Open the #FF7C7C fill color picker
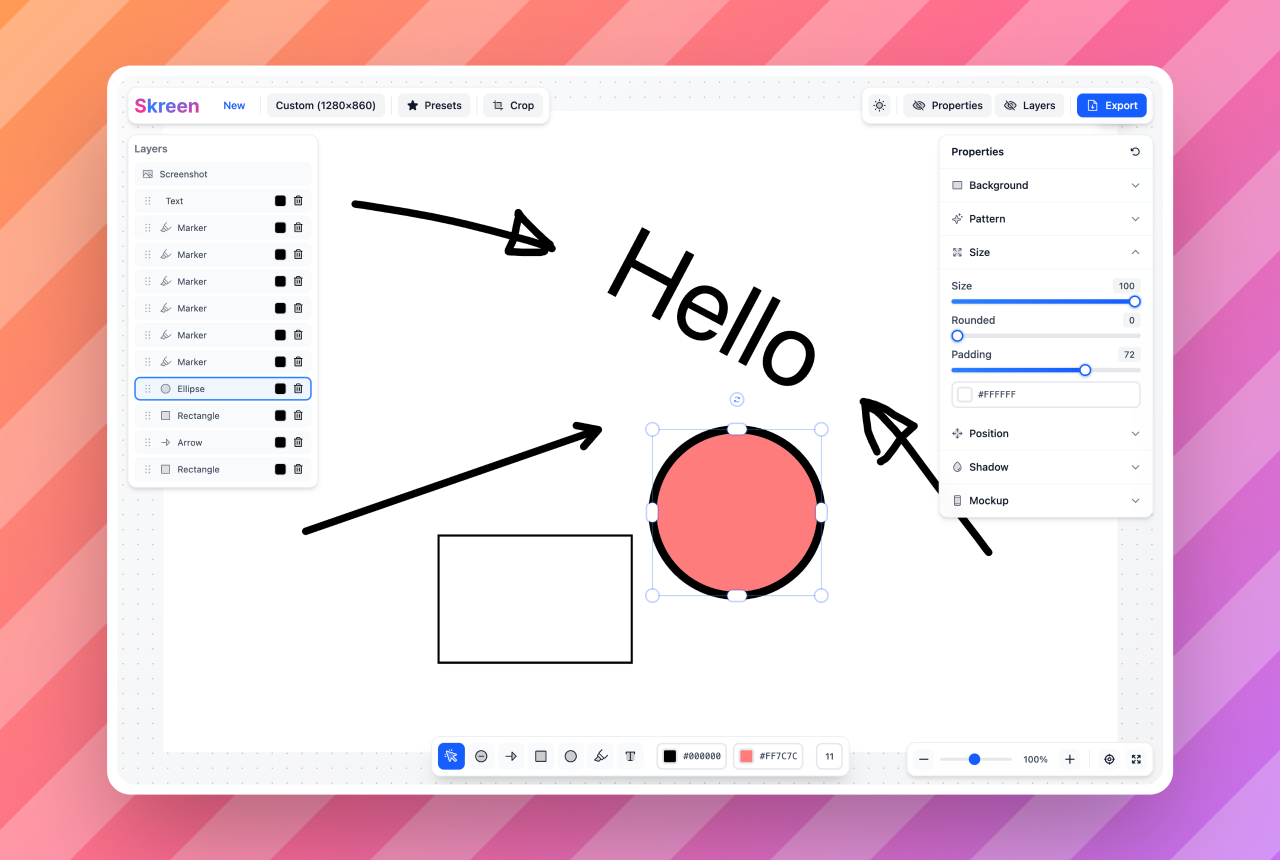Image resolution: width=1280 pixels, height=860 pixels. pos(768,756)
